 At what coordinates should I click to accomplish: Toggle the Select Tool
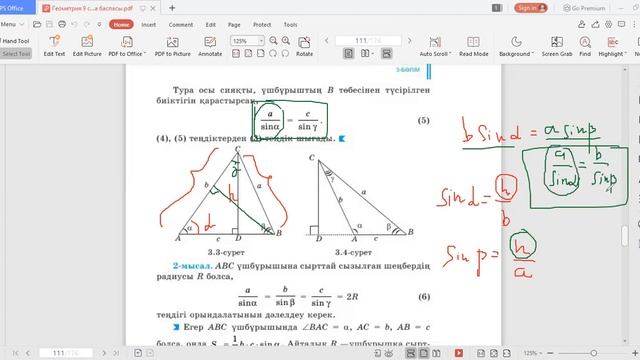[x=16, y=53]
